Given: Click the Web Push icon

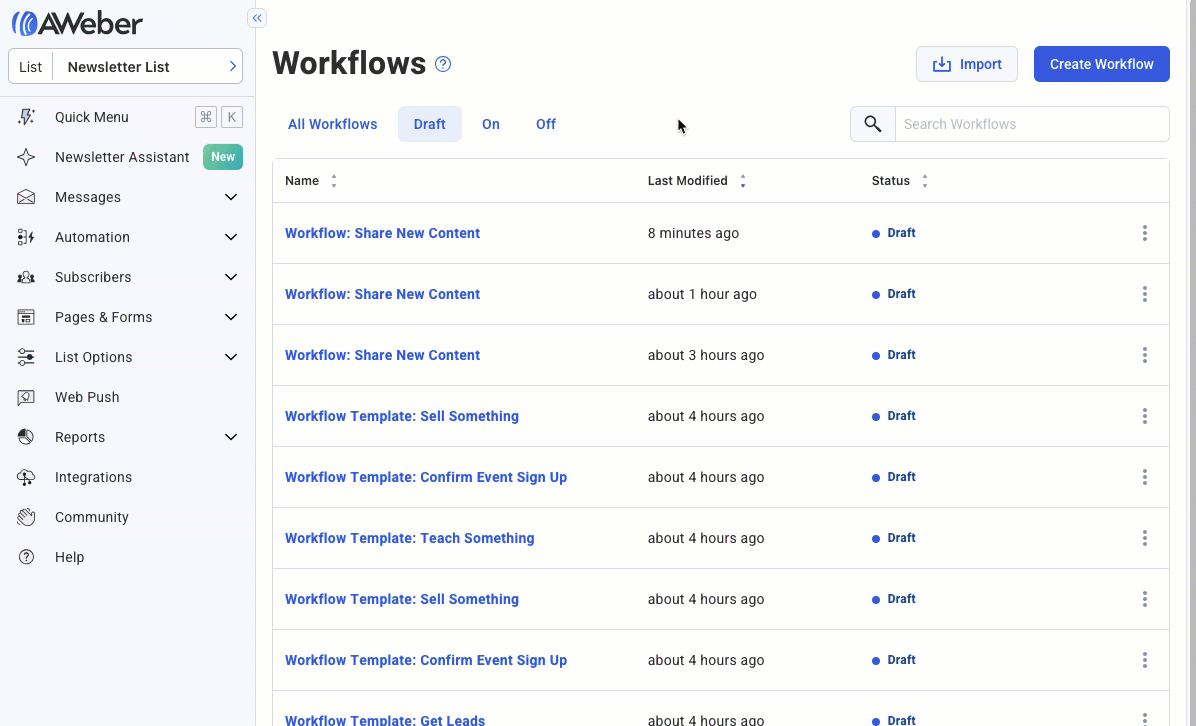Looking at the screenshot, I should coord(27,397).
